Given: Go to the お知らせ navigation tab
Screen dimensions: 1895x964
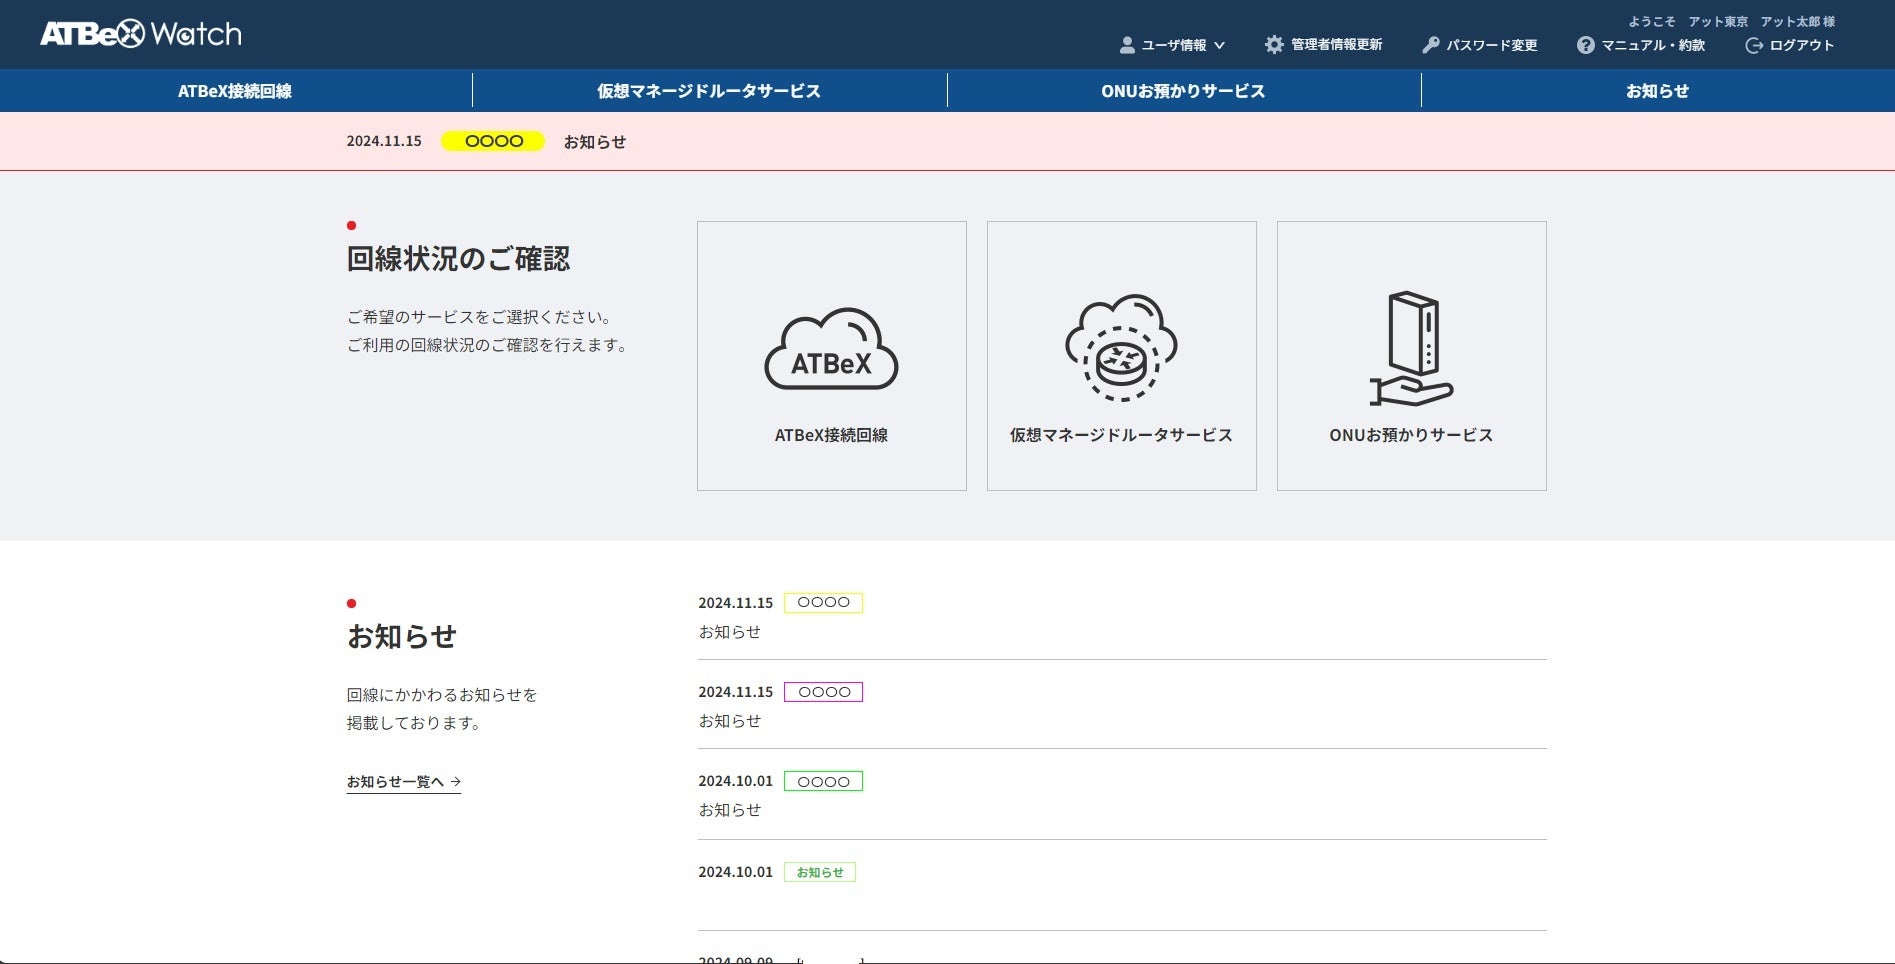Looking at the screenshot, I should point(1657,91).
